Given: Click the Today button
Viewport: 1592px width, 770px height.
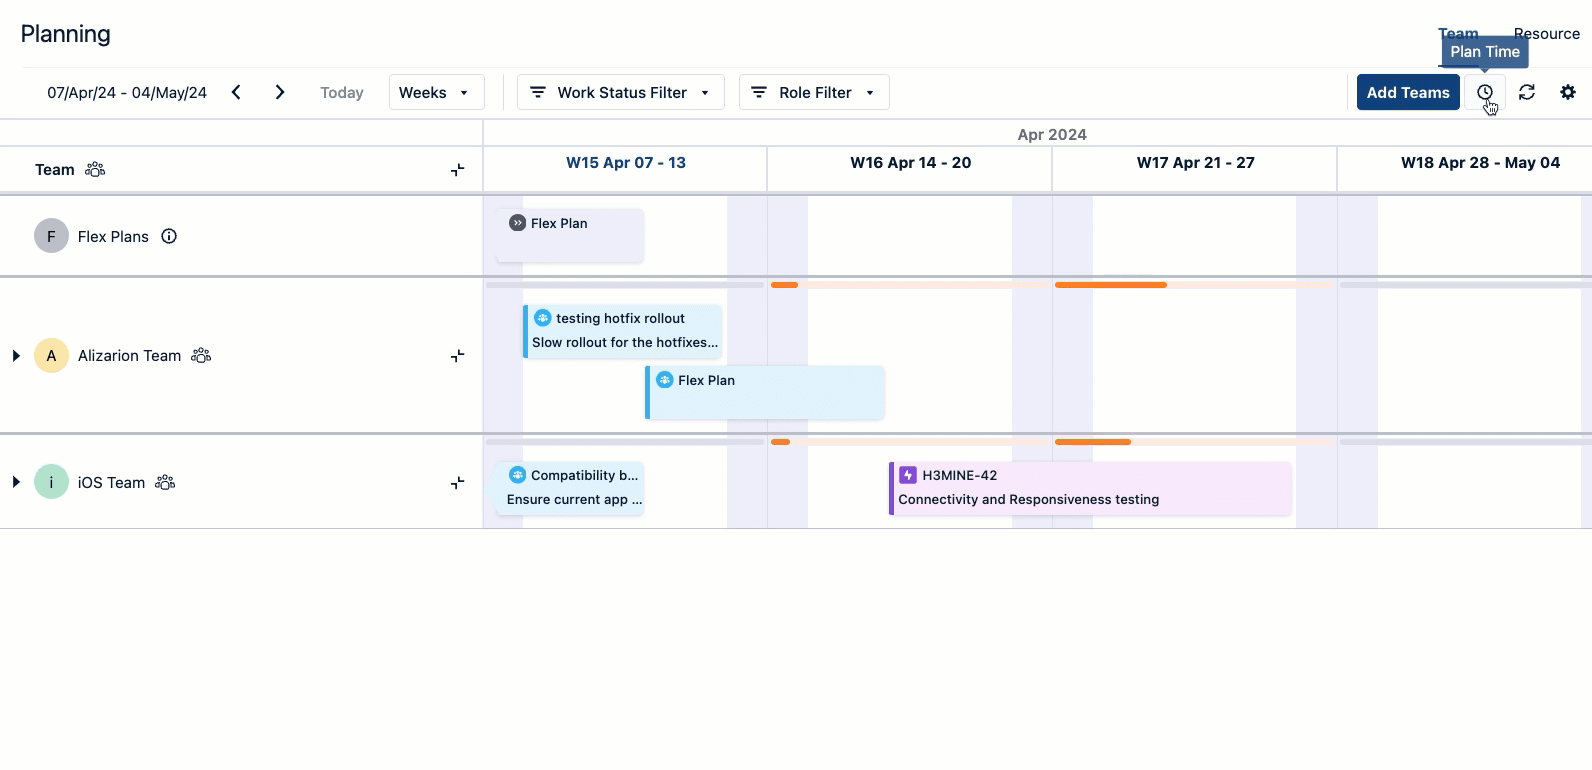Looking at the screenshot, I should [341, 92].
